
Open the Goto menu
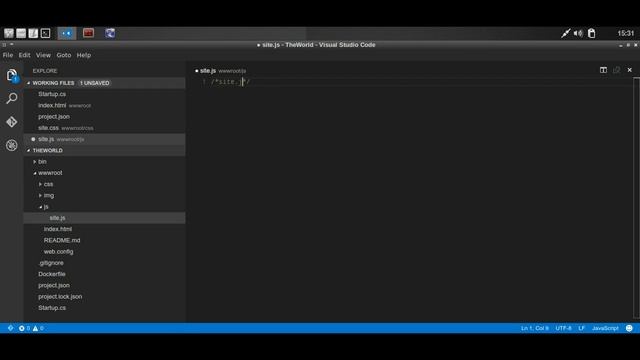[64, 55]
